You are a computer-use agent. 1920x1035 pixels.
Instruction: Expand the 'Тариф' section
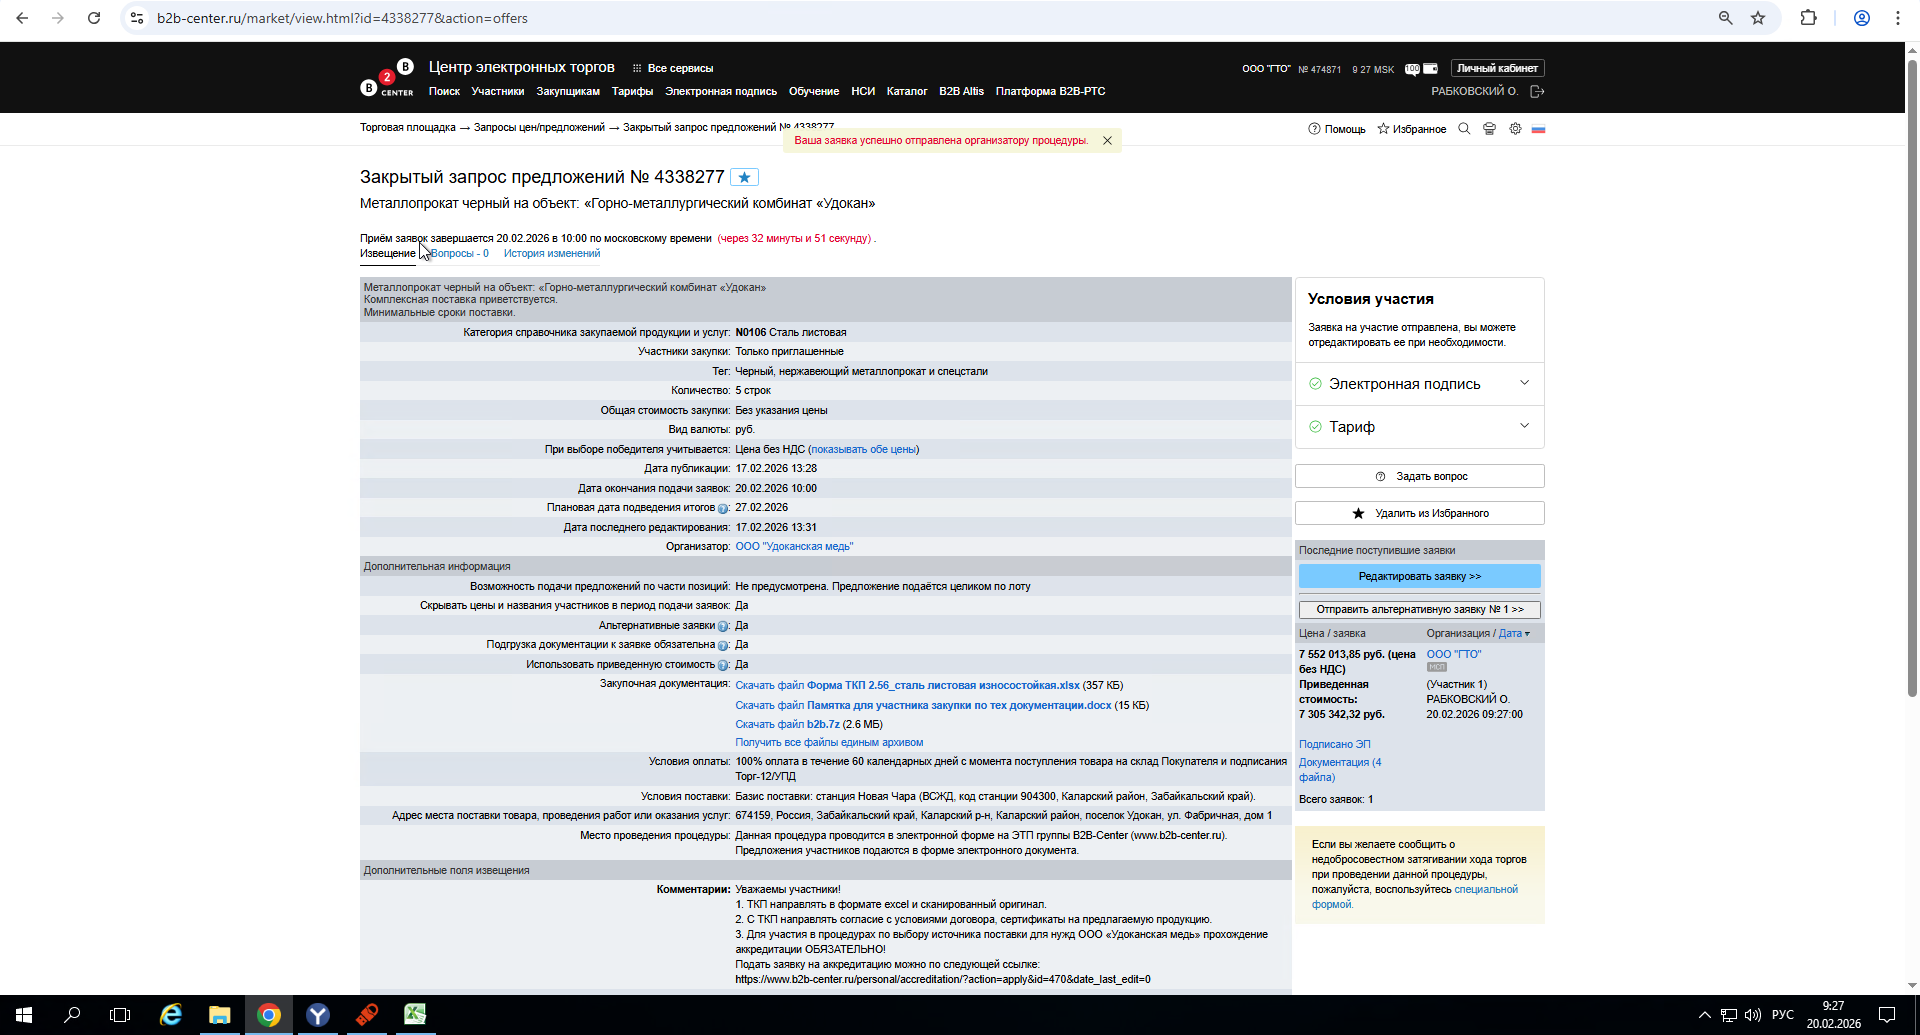(1419, 427)
